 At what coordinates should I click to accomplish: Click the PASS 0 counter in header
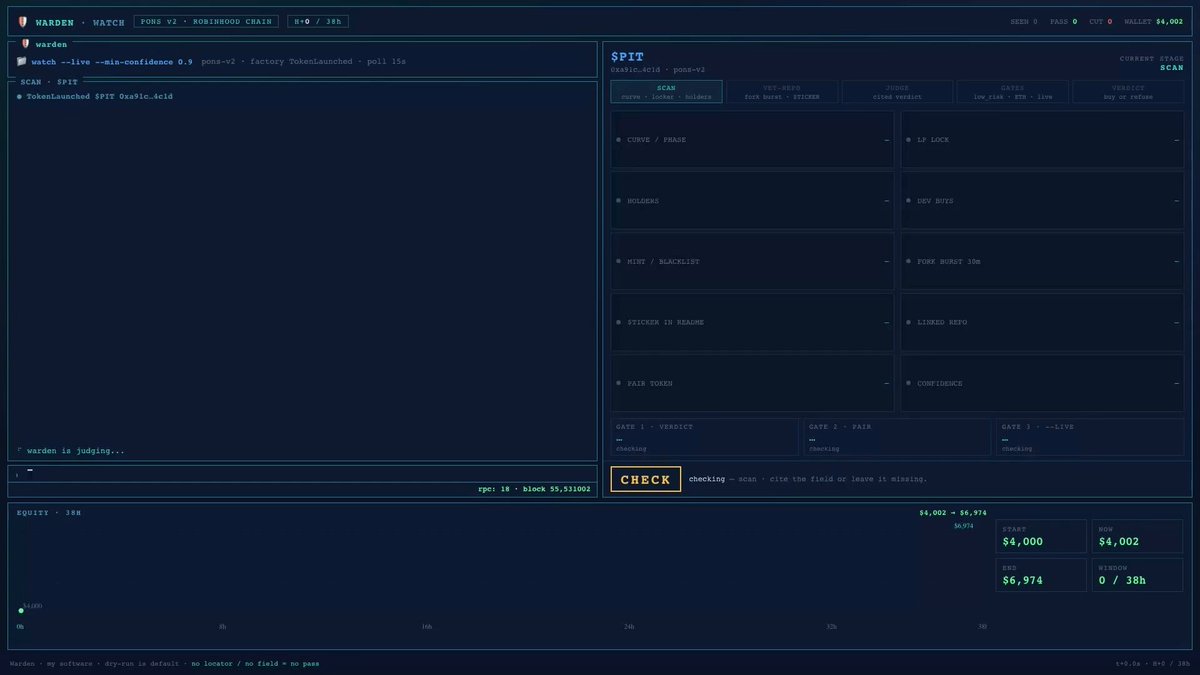pos(1064,21)
